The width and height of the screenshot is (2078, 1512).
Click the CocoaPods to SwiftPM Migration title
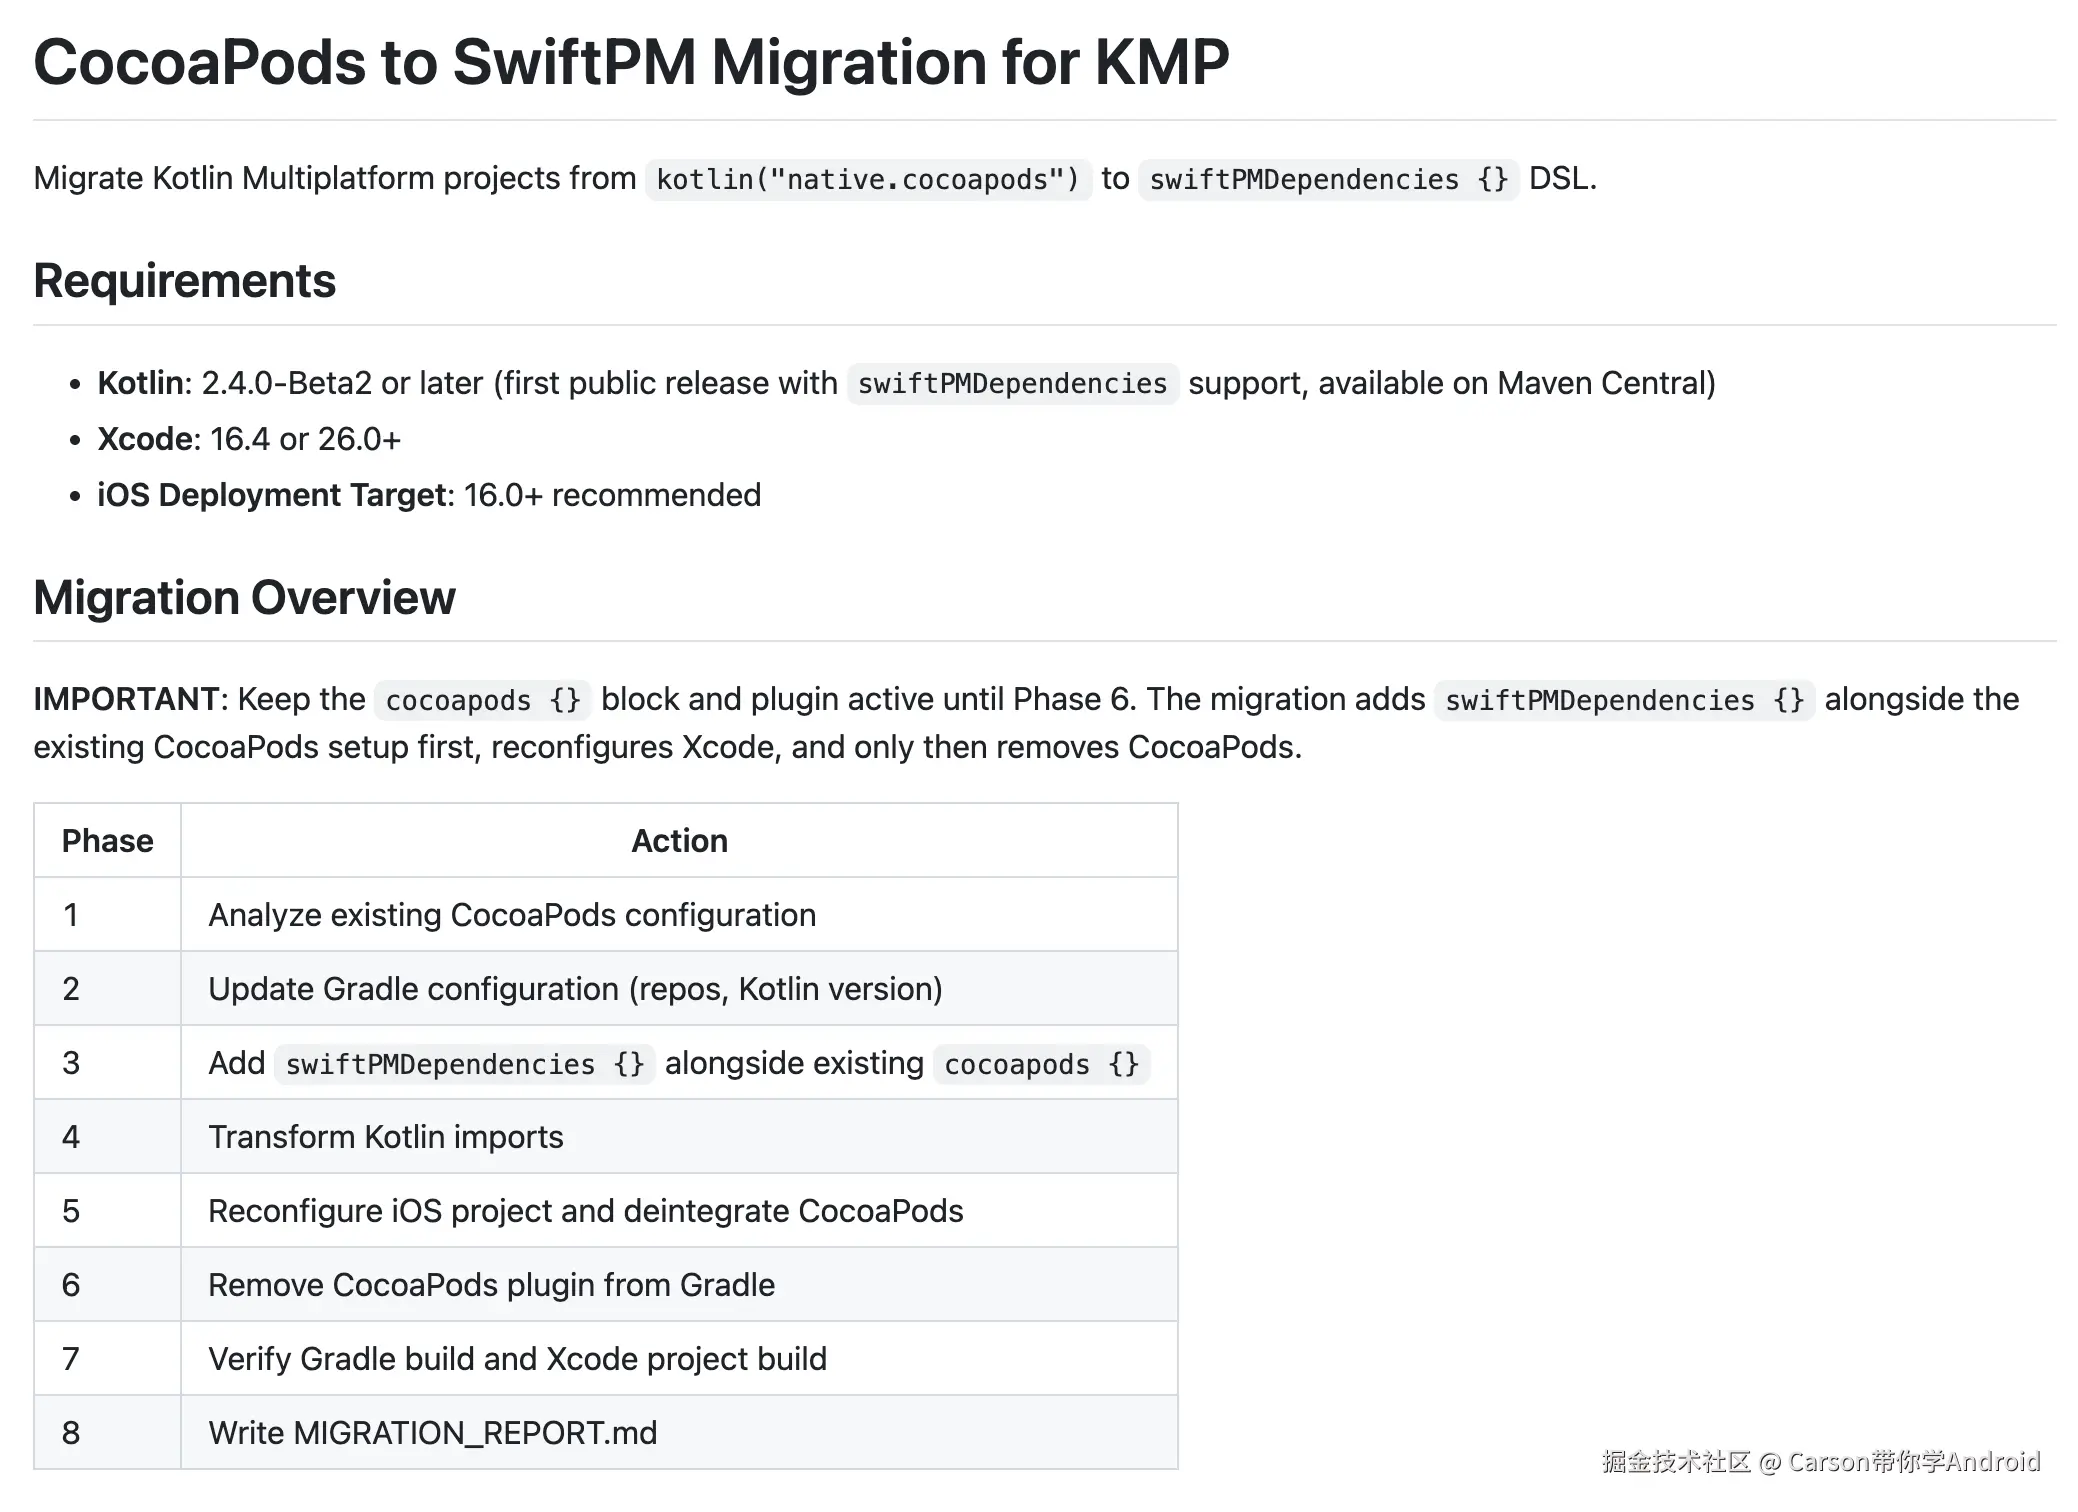tap(631, 62)
